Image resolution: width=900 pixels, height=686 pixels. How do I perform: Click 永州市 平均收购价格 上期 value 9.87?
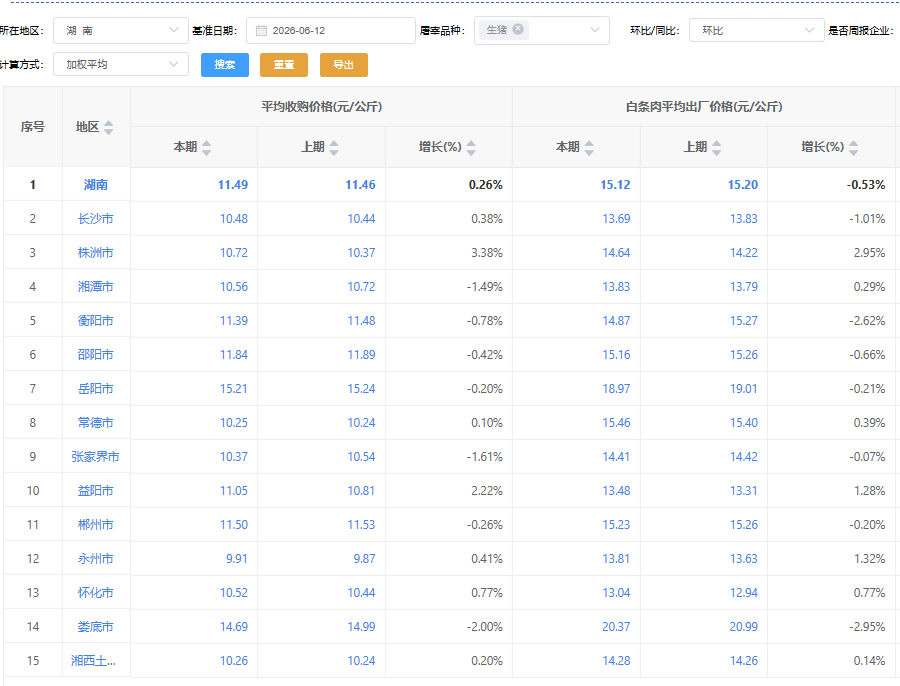[x=364, y=559]
